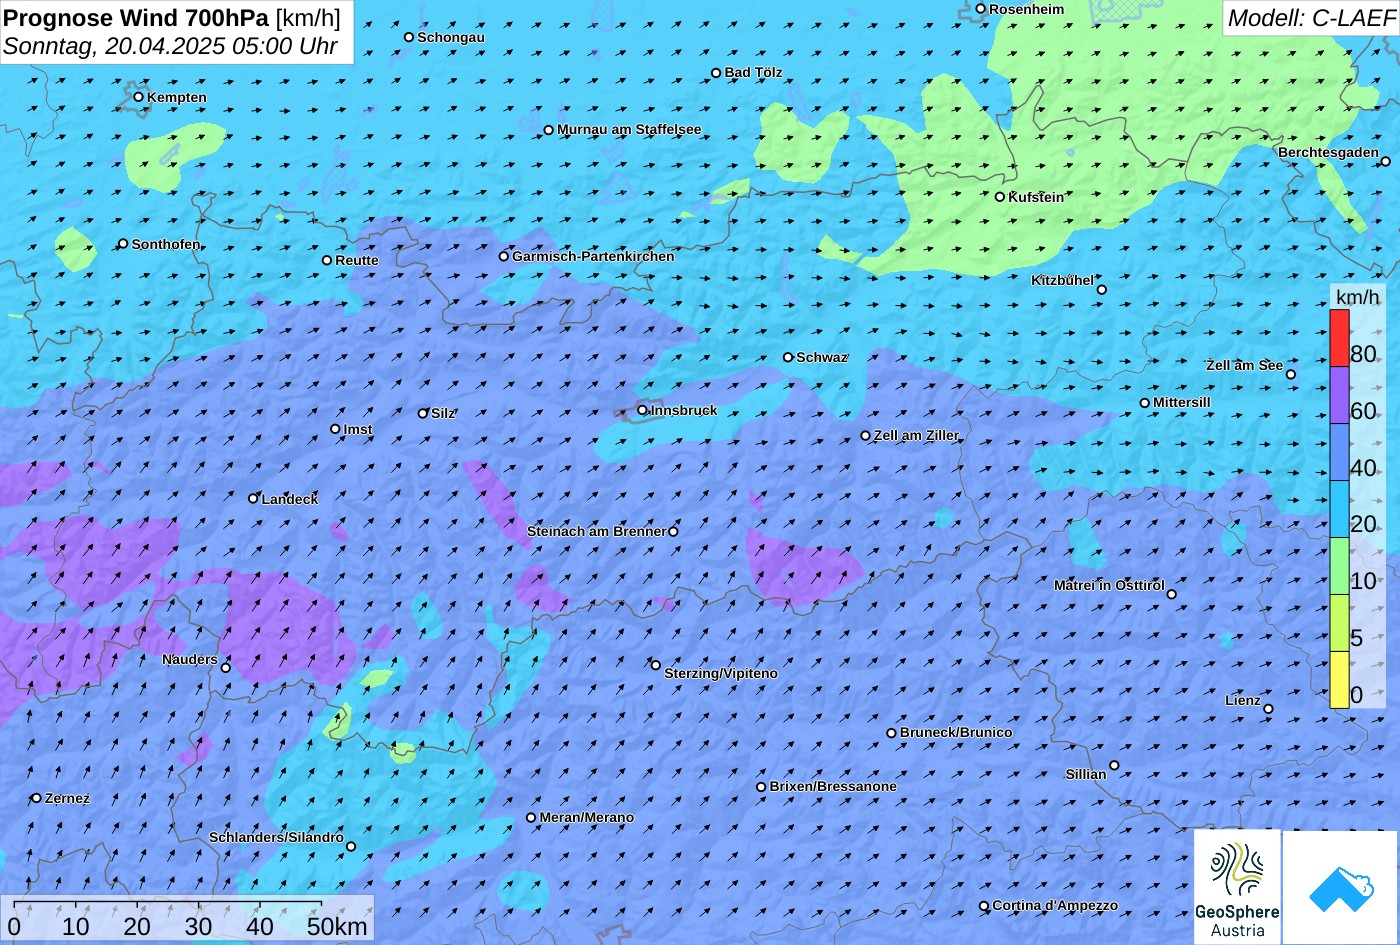
Task: Click the 'Matrei in Osttirol' label
Action: click(1109, 585)
